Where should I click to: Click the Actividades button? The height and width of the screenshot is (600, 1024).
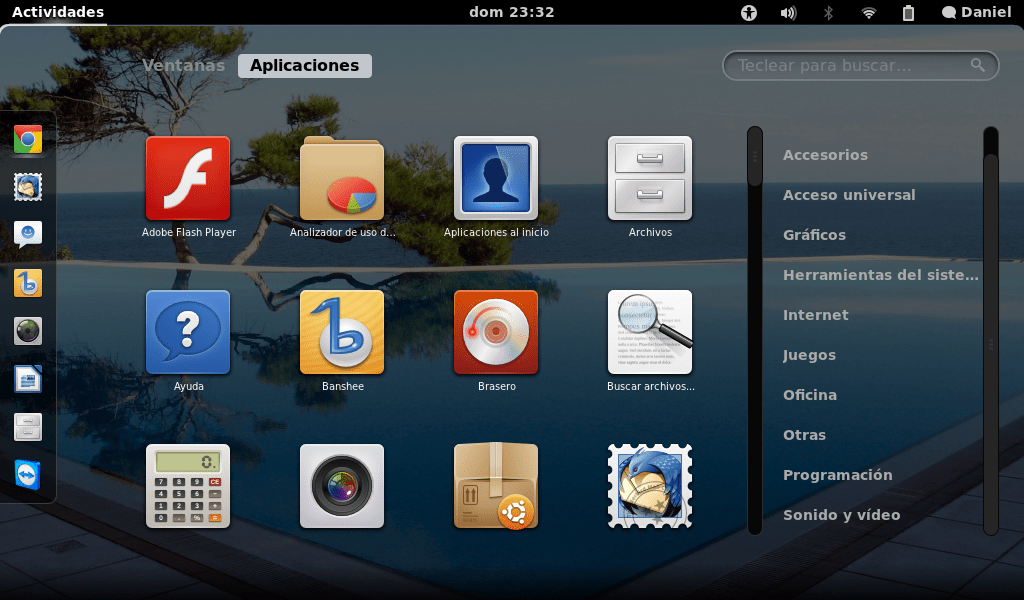57,12
